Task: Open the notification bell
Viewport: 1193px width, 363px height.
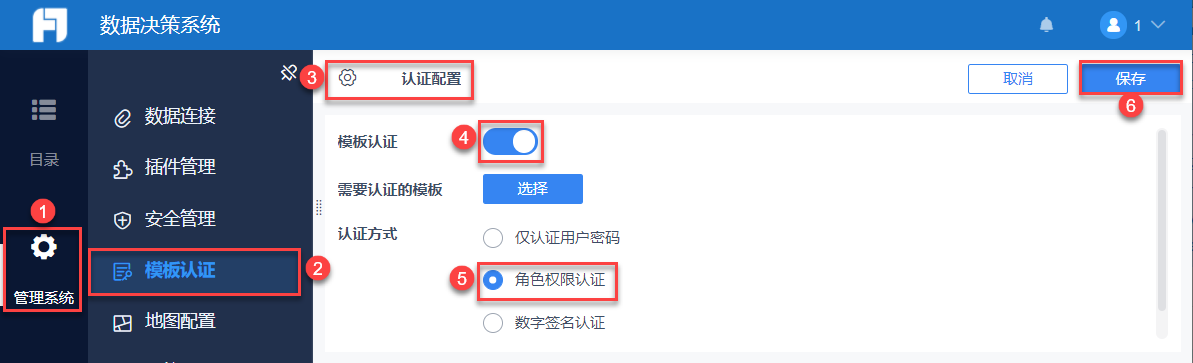Action: [1047, 25]
